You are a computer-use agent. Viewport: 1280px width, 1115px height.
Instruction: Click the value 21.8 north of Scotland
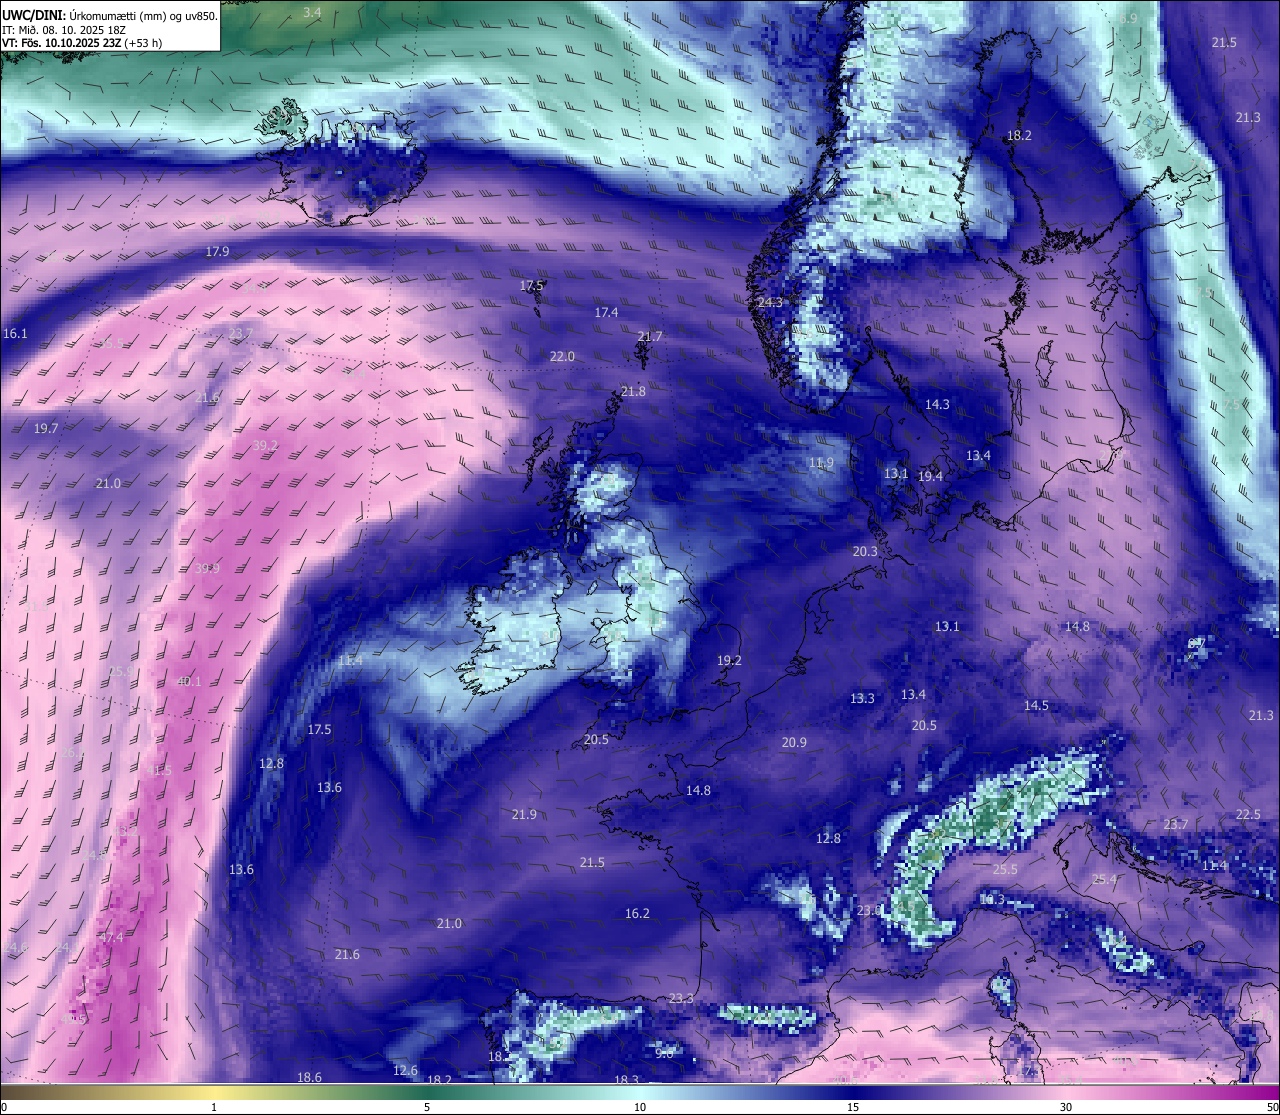coord(633,391)
